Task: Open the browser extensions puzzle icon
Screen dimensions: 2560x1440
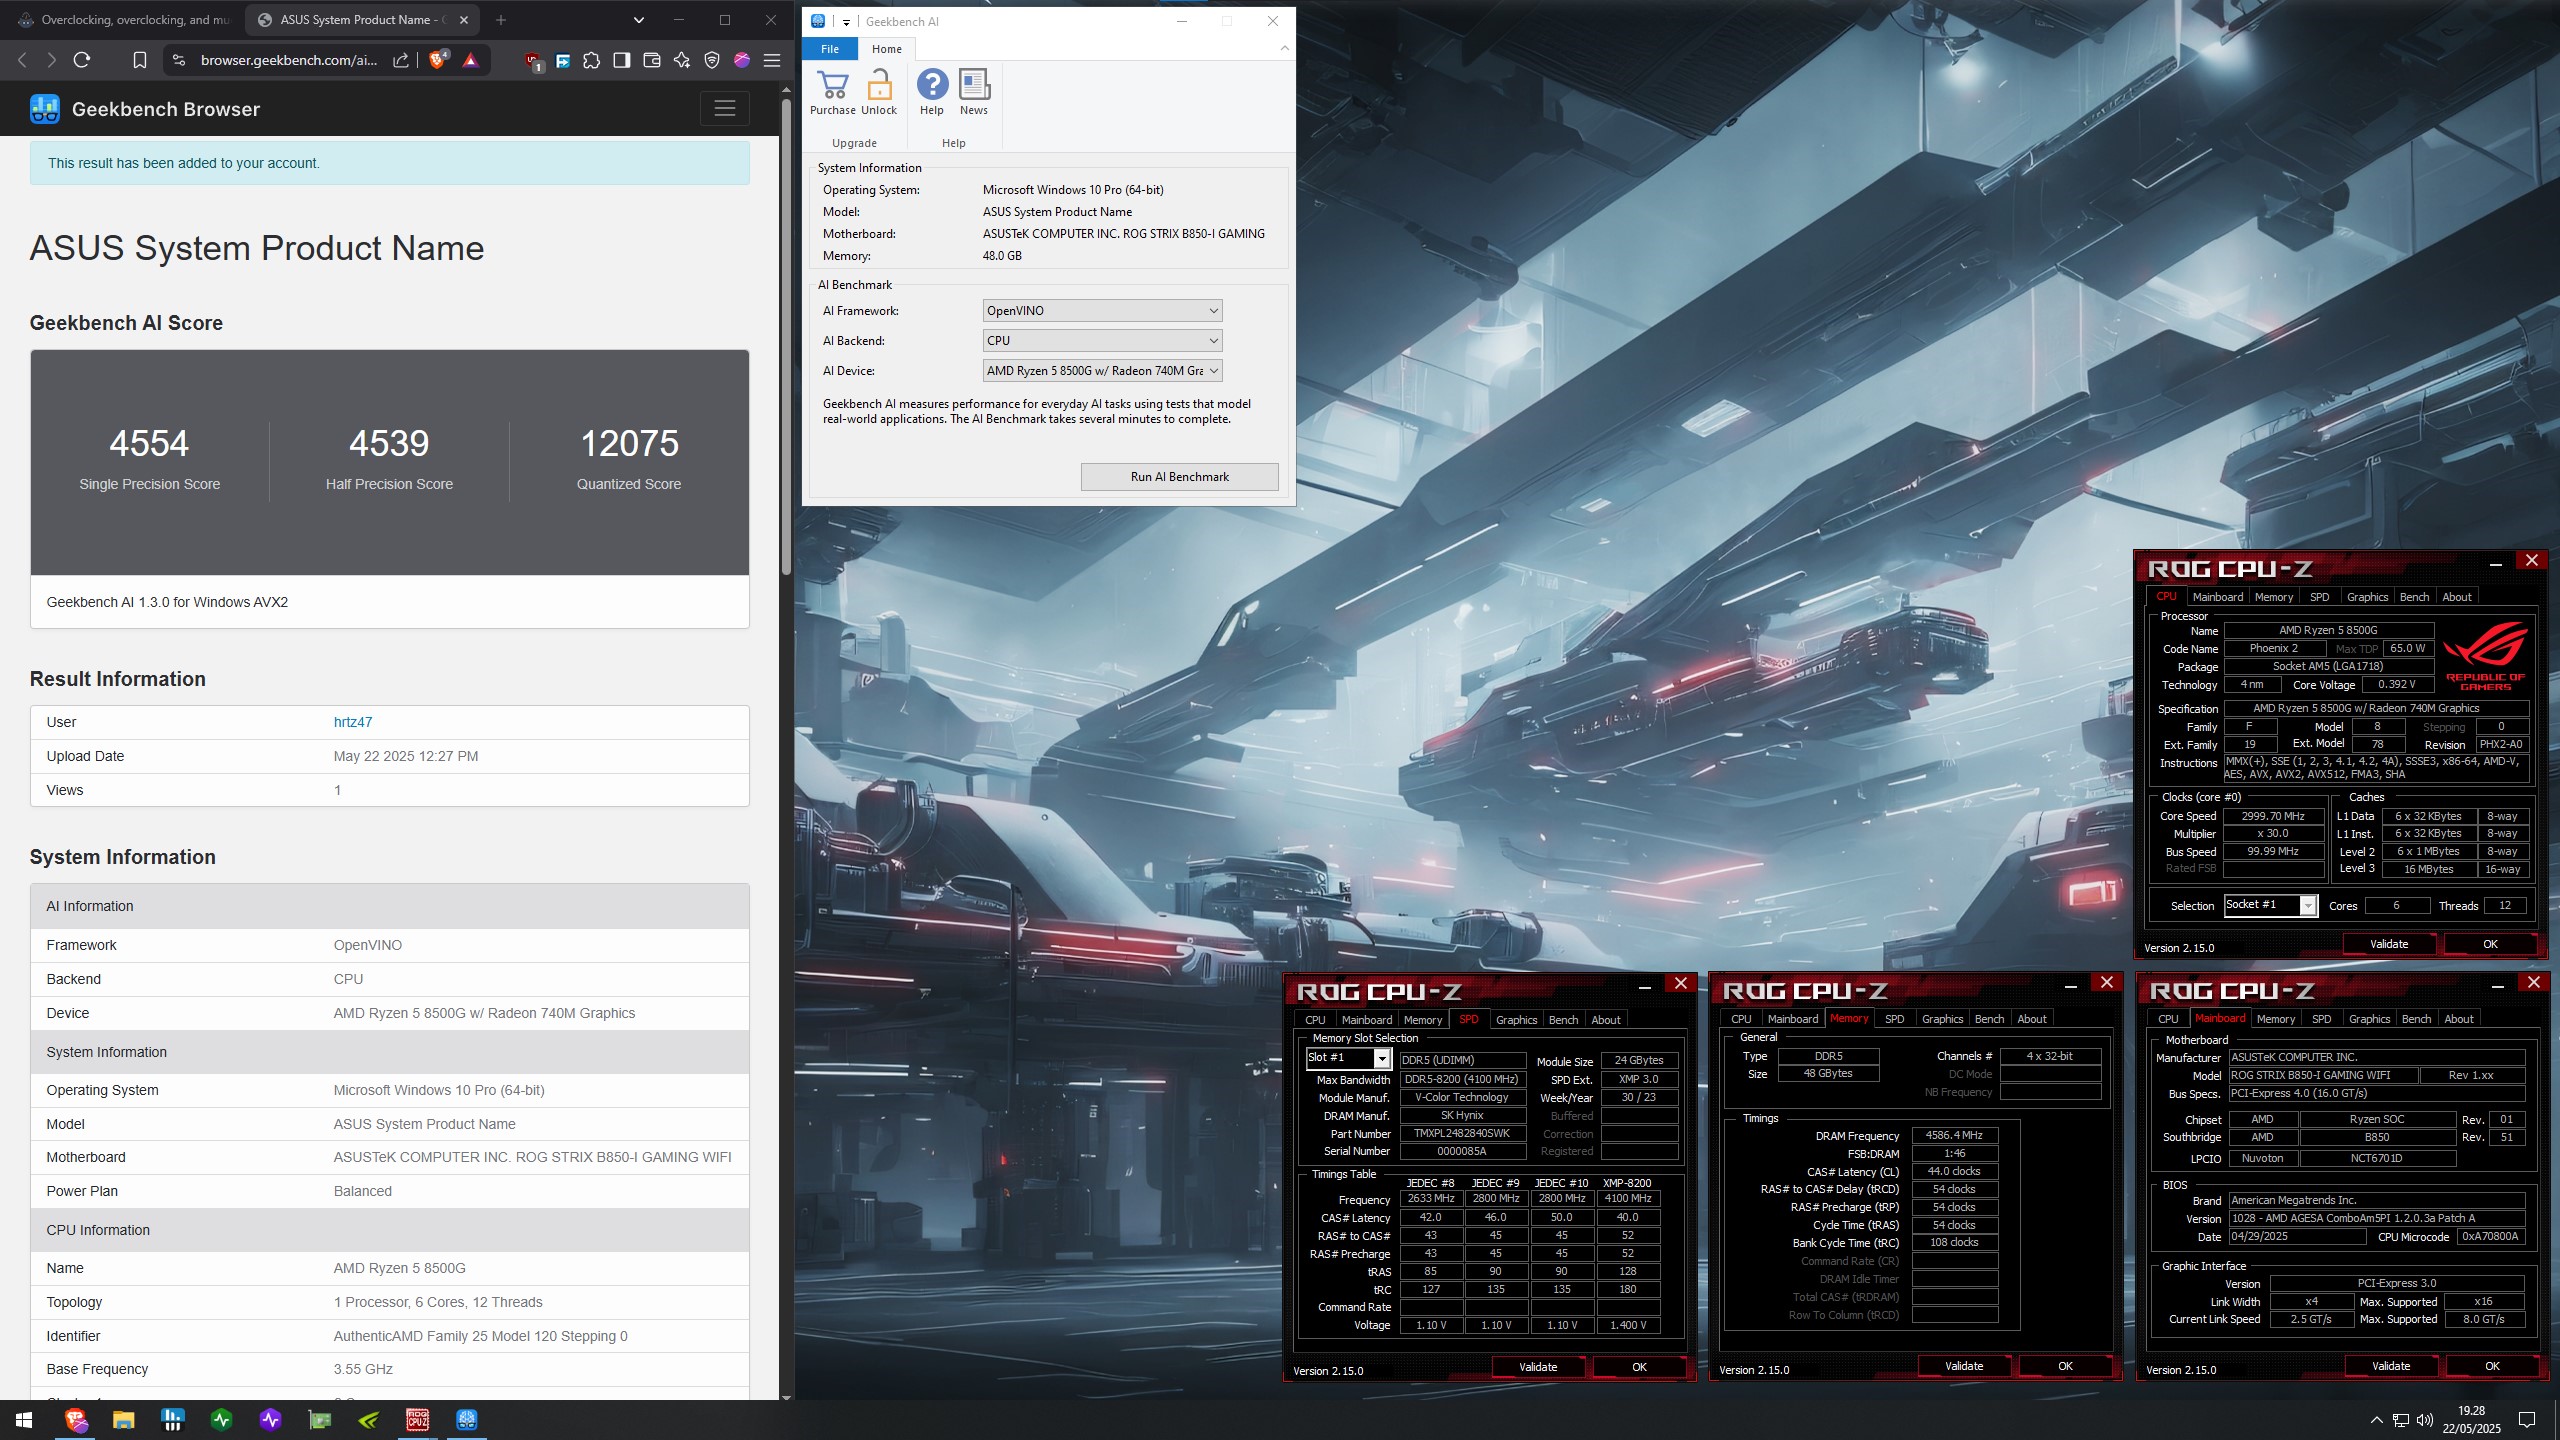Action: (x=592, y=60)
